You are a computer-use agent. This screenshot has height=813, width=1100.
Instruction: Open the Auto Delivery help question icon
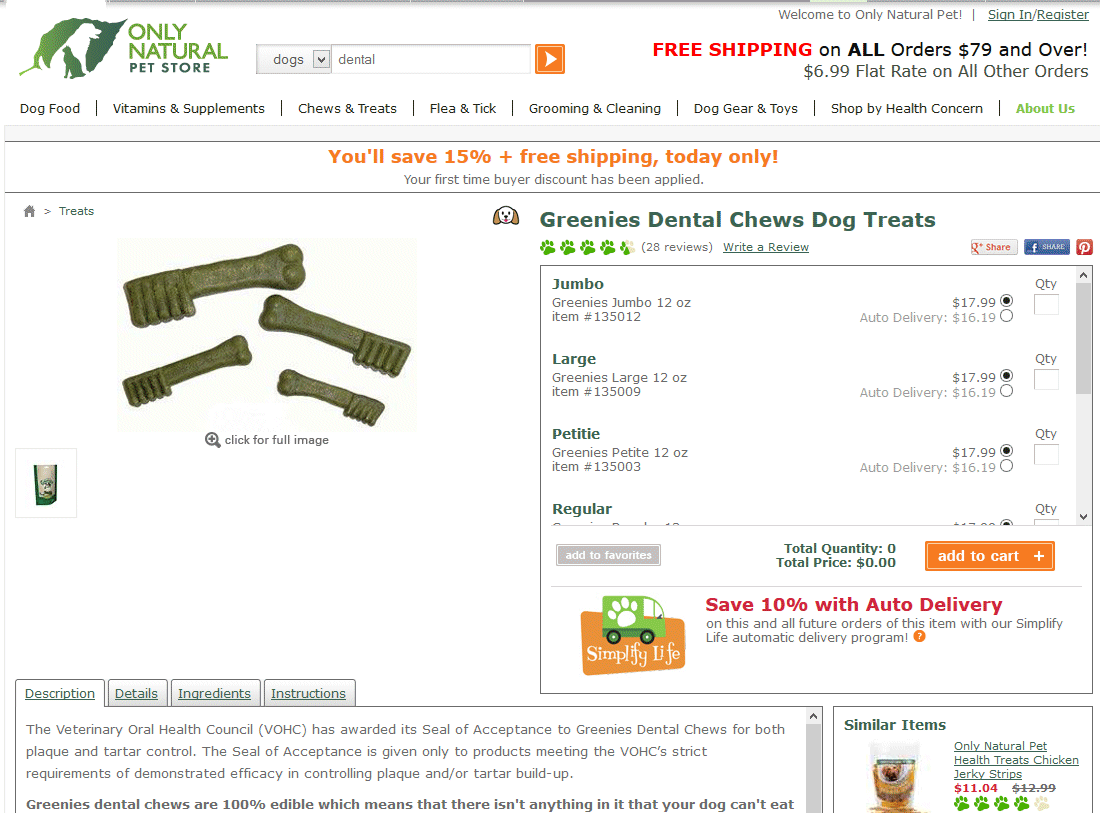(919, 636)
